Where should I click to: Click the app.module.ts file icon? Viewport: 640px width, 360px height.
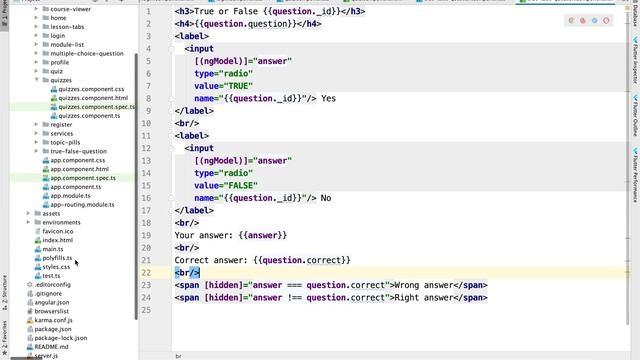(46, 196)
